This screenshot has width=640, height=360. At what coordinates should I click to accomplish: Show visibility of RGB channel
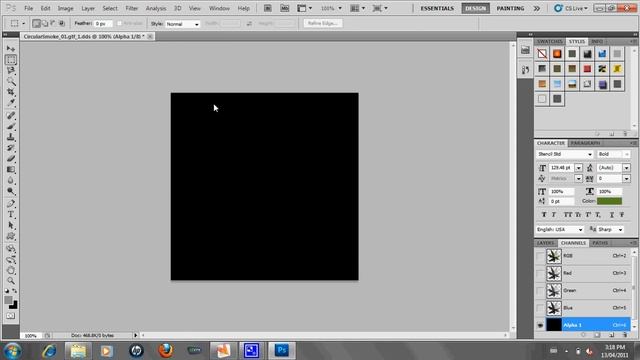[540, 256]
